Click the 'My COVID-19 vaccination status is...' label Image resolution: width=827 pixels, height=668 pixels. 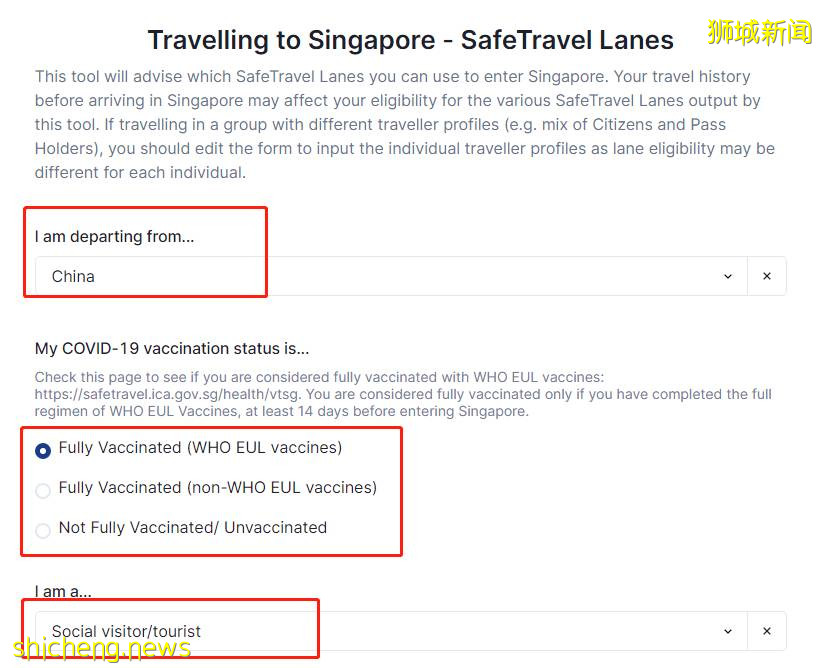tap(172, 348)
